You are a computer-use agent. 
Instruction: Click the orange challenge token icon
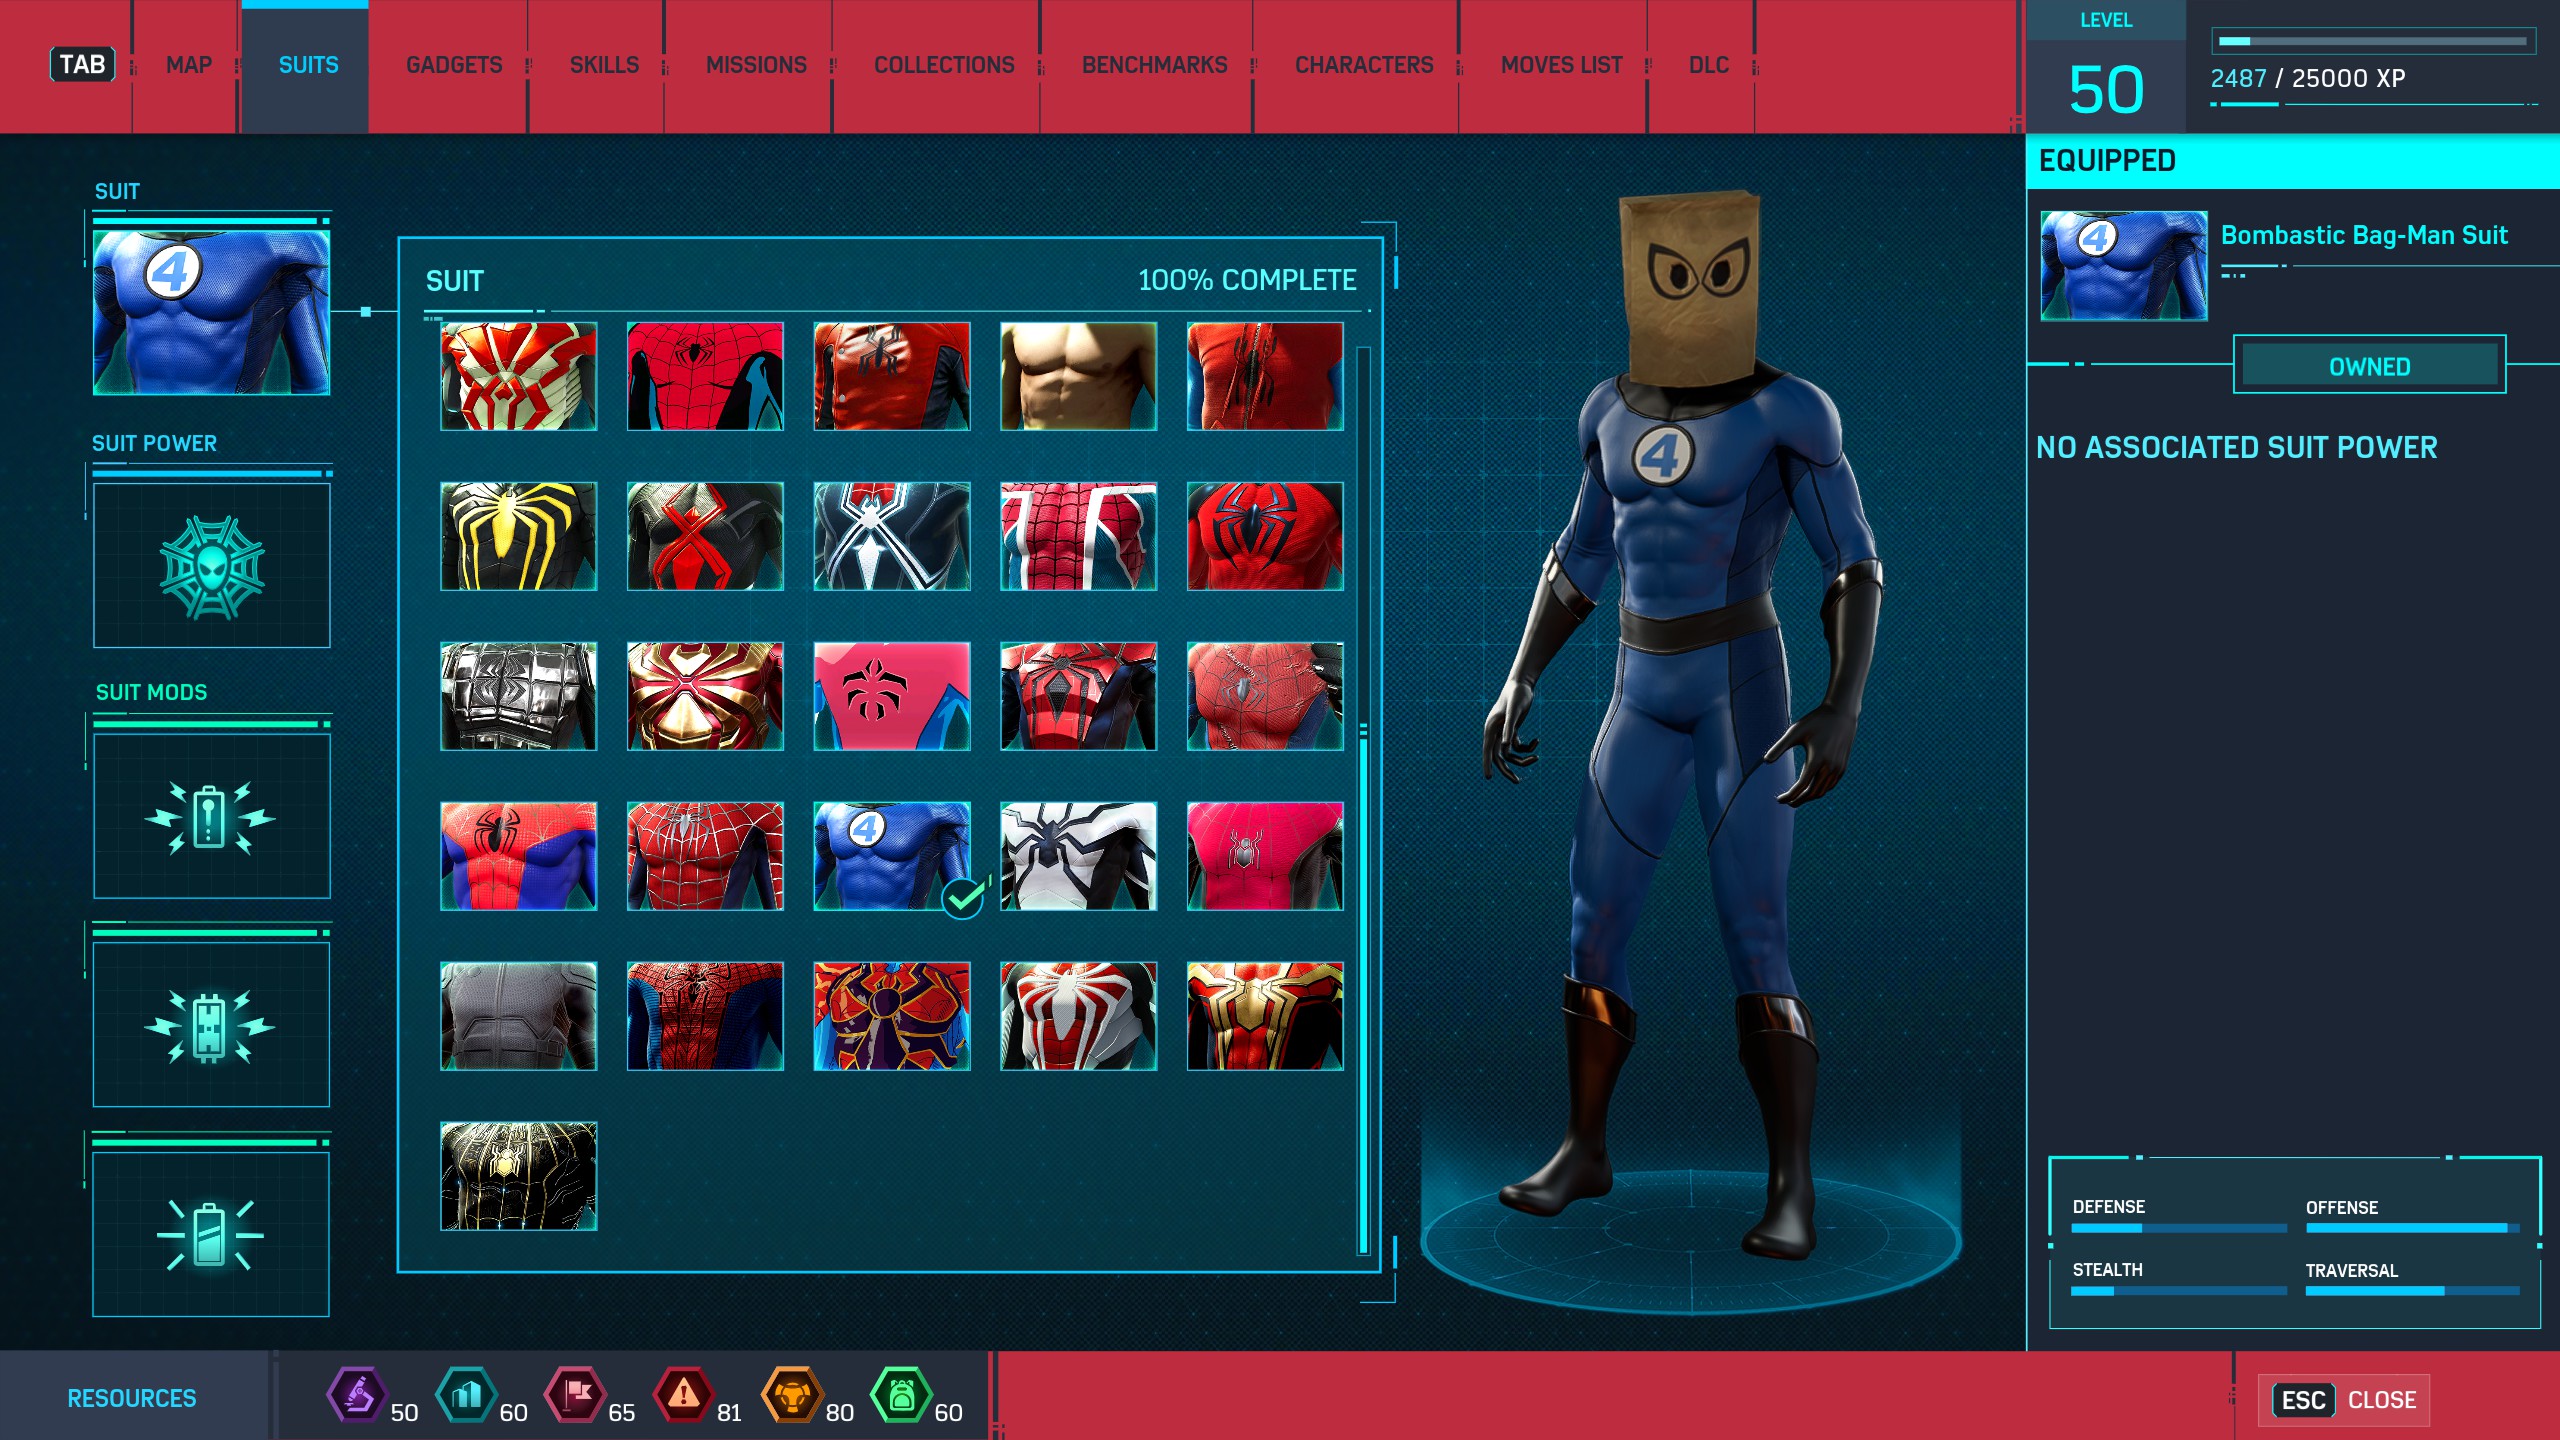792,1395
